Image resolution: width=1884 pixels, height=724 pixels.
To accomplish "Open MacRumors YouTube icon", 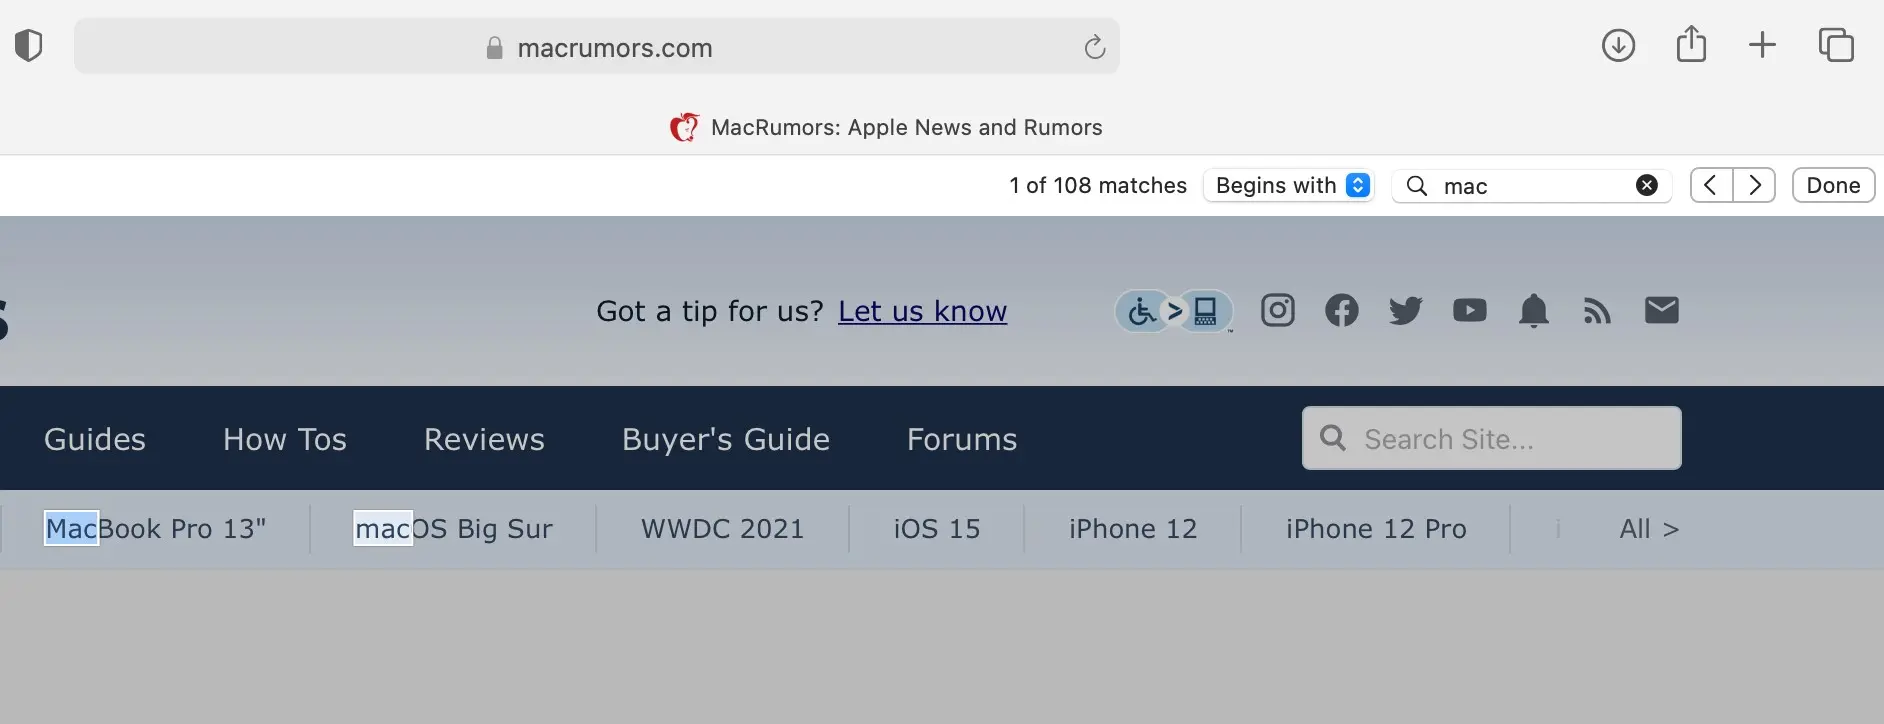I will [1469, 311].
